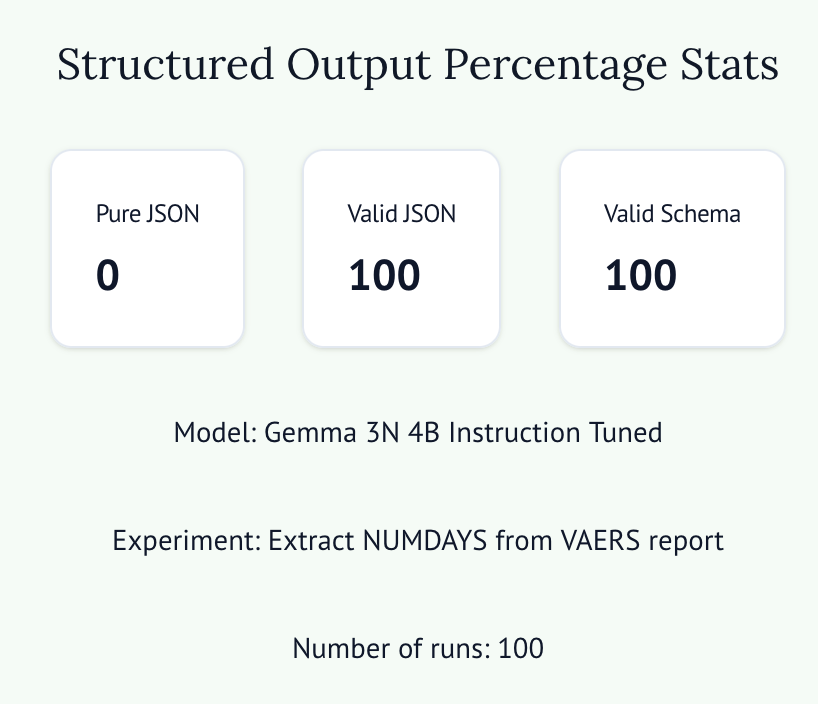Viewport: 818px width, 704px height.
Task: Click the word Gemma in model line
Action: 310,433
